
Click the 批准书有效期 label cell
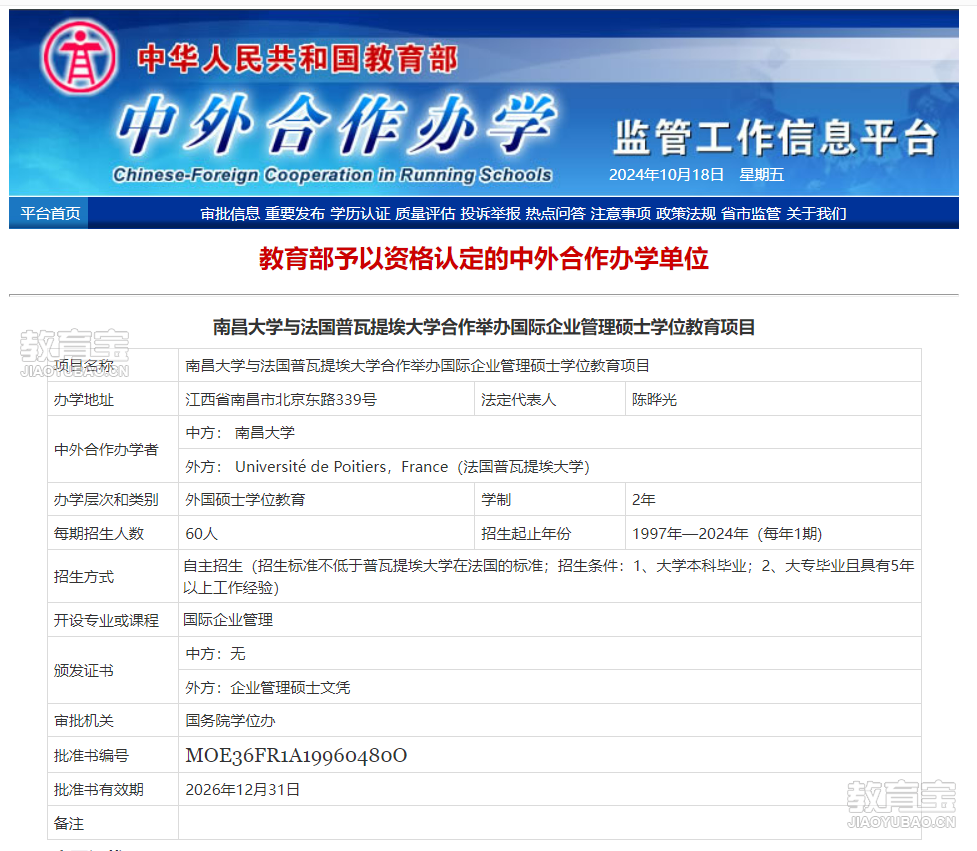113,789
